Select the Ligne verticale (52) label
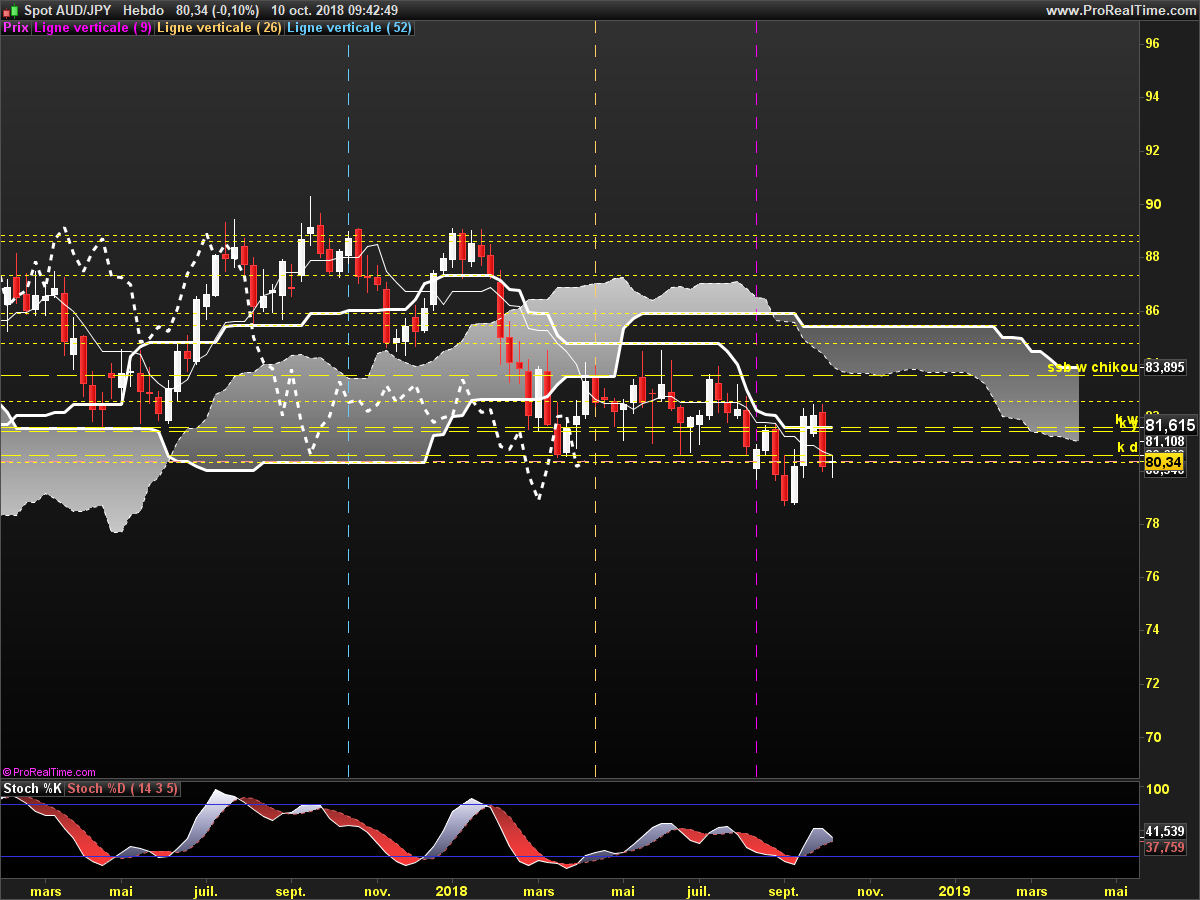 pyautogui.click(x=349, y=28)
